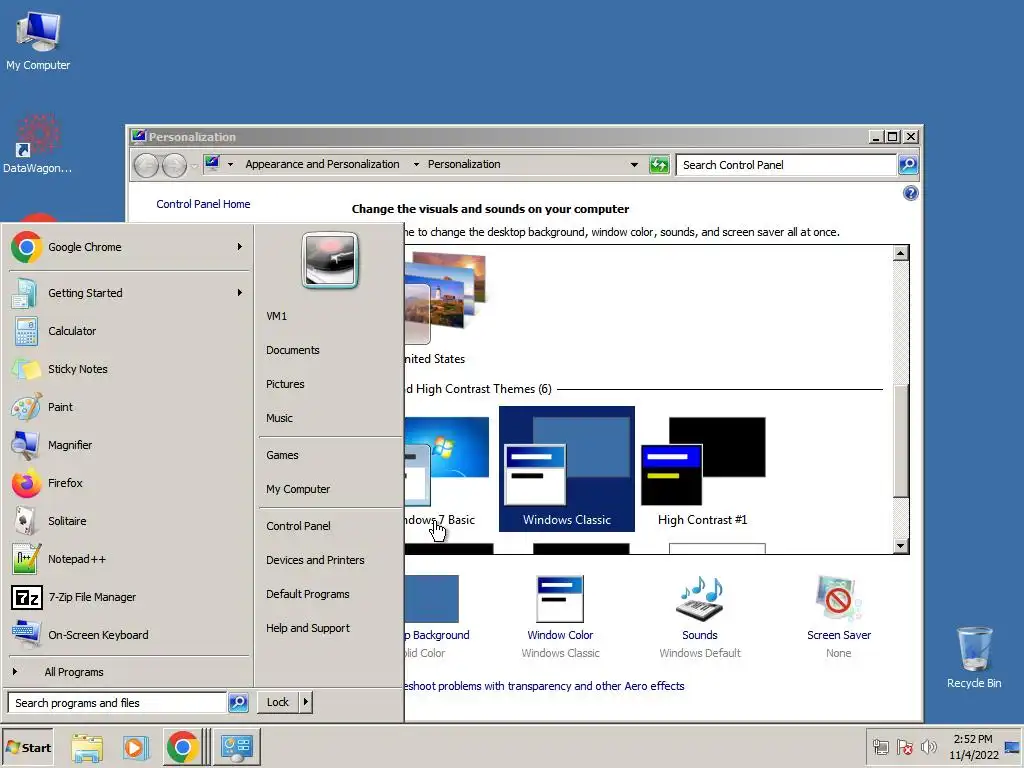Select Windows Classic theme
This screenshot has height=768, width=1024.
coord(567,469)
